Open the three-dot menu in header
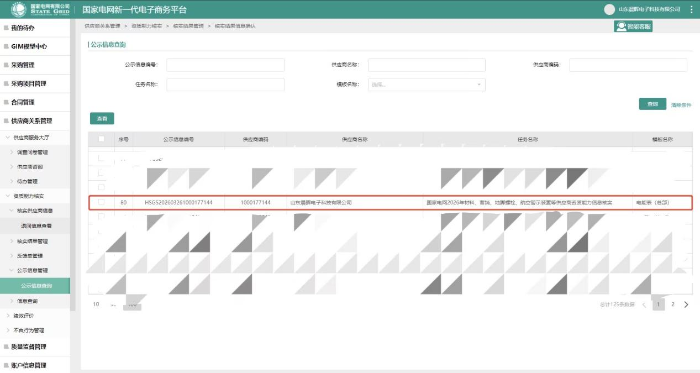This screenshot has width=700, height=373. 691,9
